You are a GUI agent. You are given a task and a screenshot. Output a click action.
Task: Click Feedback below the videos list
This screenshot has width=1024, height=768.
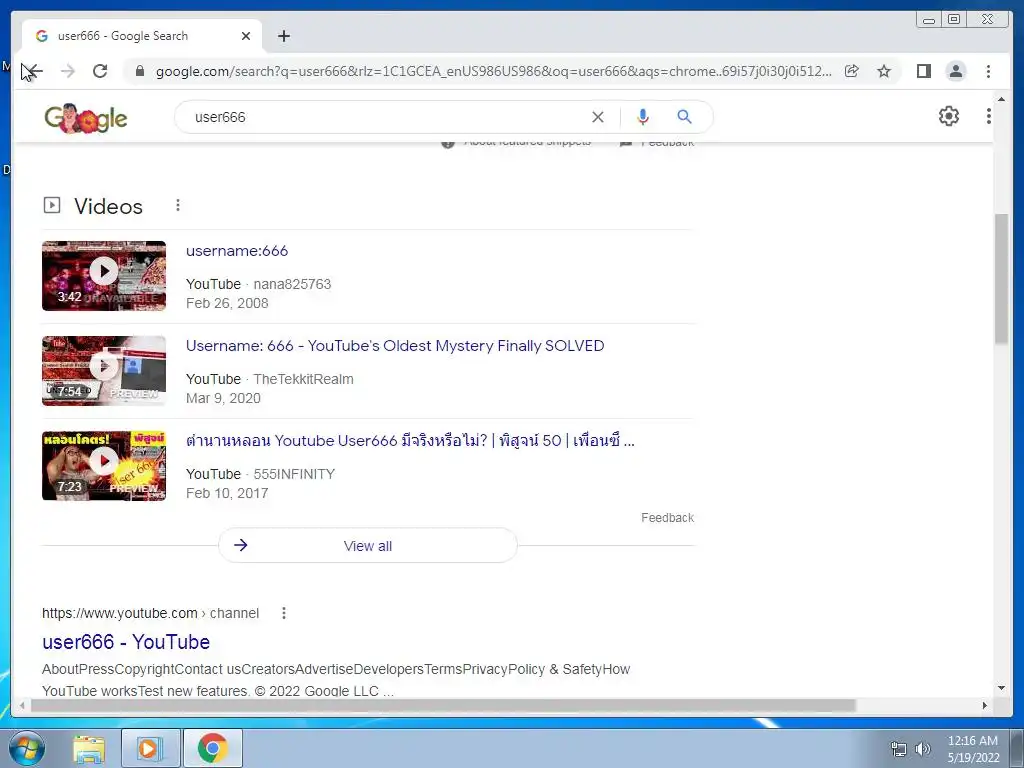click(x=667, y=518)
